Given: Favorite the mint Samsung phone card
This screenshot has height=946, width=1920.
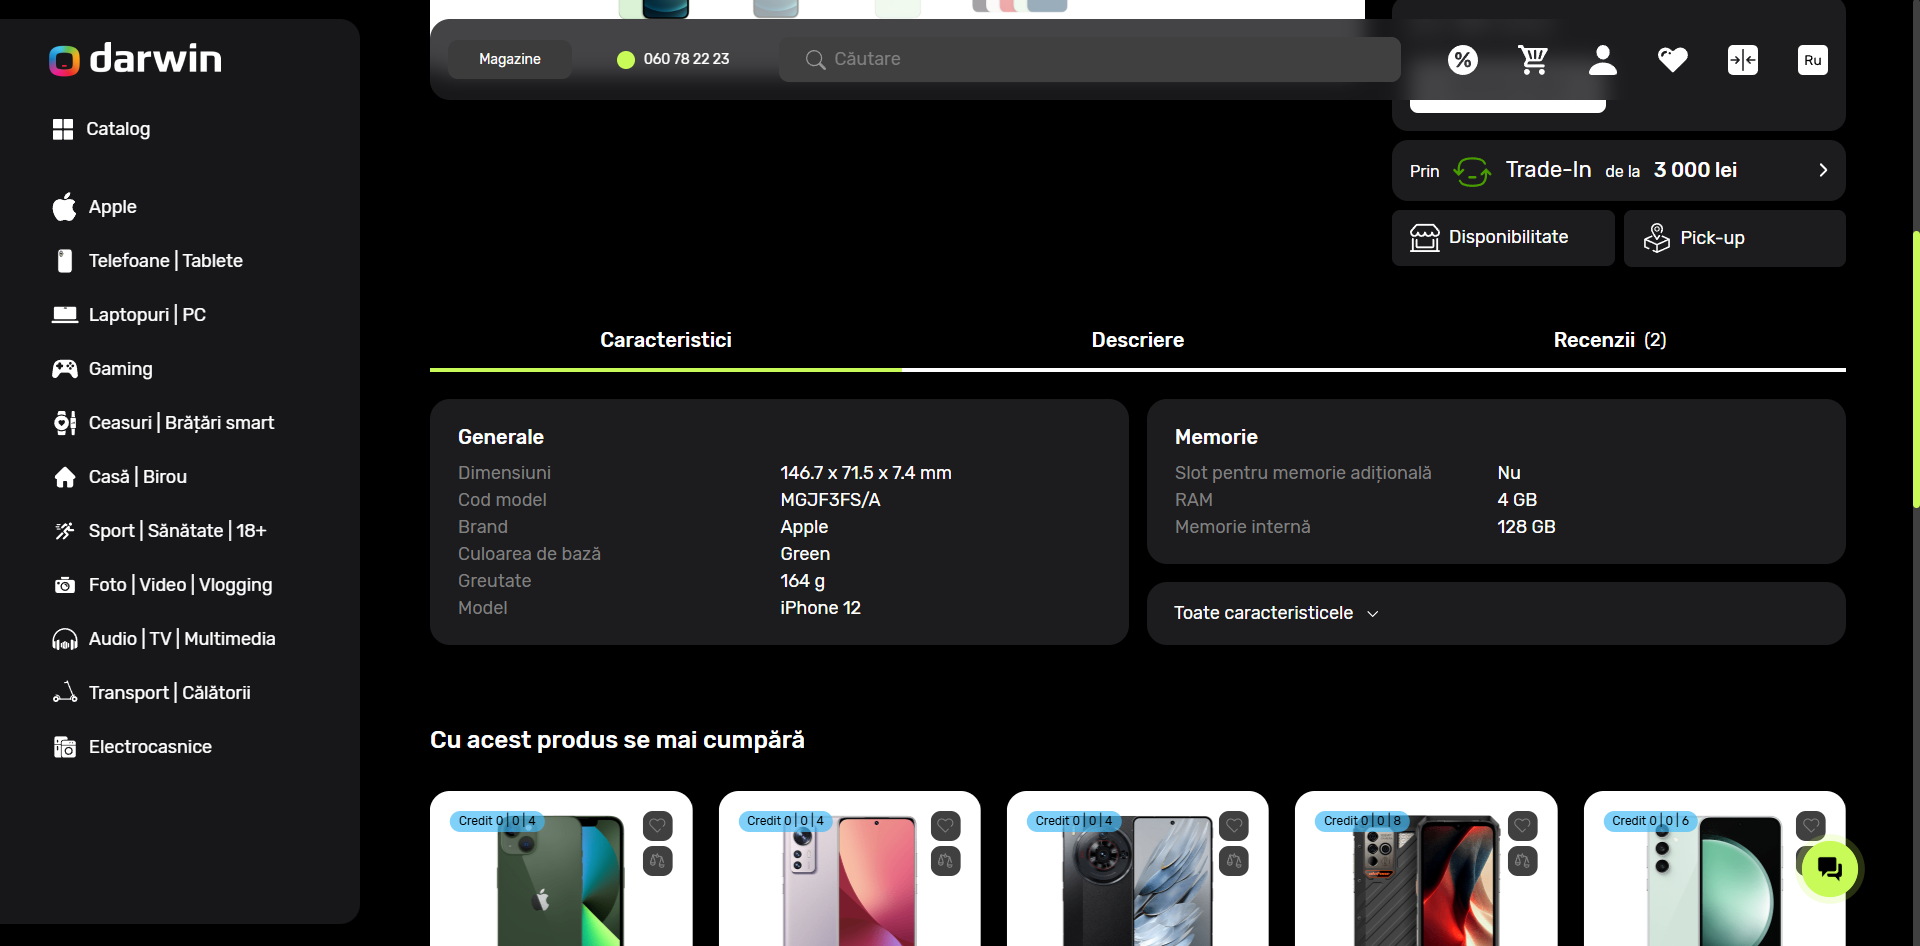Looking at the screenshot, I should [x=1810, y=826].
